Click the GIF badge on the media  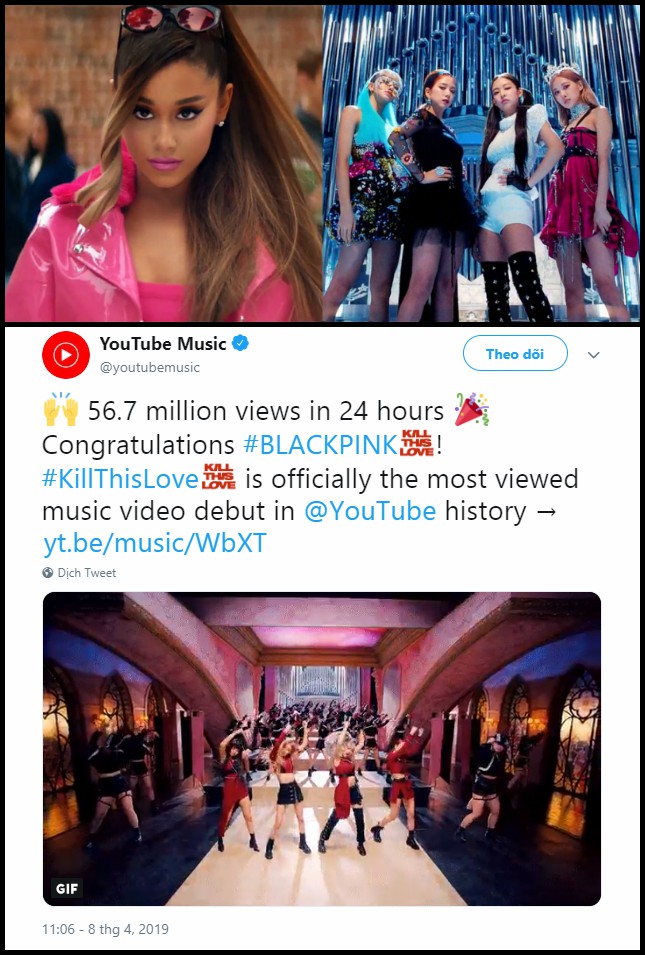point(66,889)
